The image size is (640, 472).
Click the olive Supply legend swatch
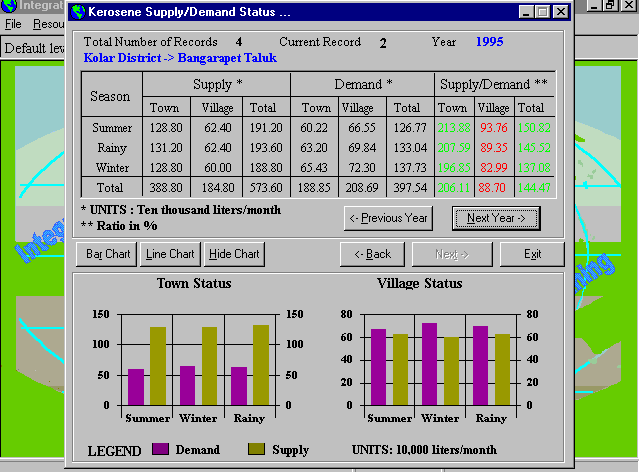[x=255, y=450]
